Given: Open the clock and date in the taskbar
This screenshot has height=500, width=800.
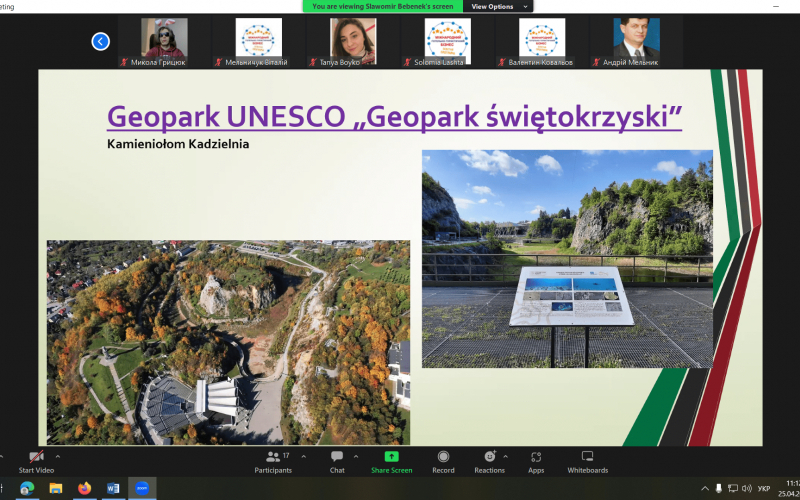Looking at the screenshot, I should pos(791,488).
